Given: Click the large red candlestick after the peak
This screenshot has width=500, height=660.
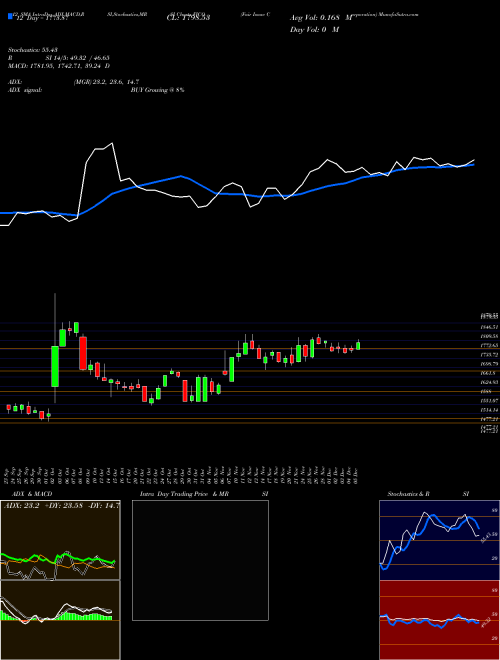Looking at the screenshot, I should 83,353.
